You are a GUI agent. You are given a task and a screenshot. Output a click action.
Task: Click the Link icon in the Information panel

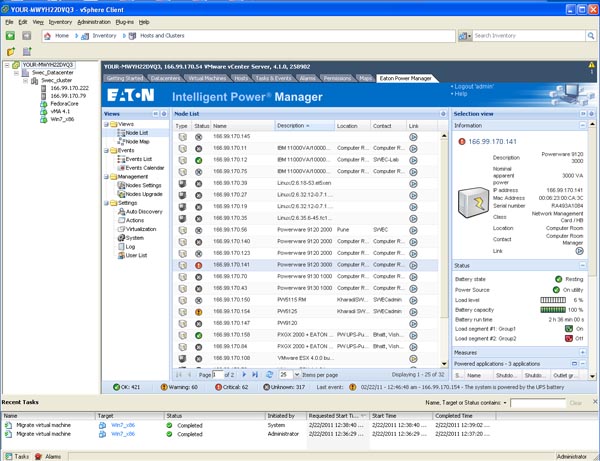coord(579,251)
